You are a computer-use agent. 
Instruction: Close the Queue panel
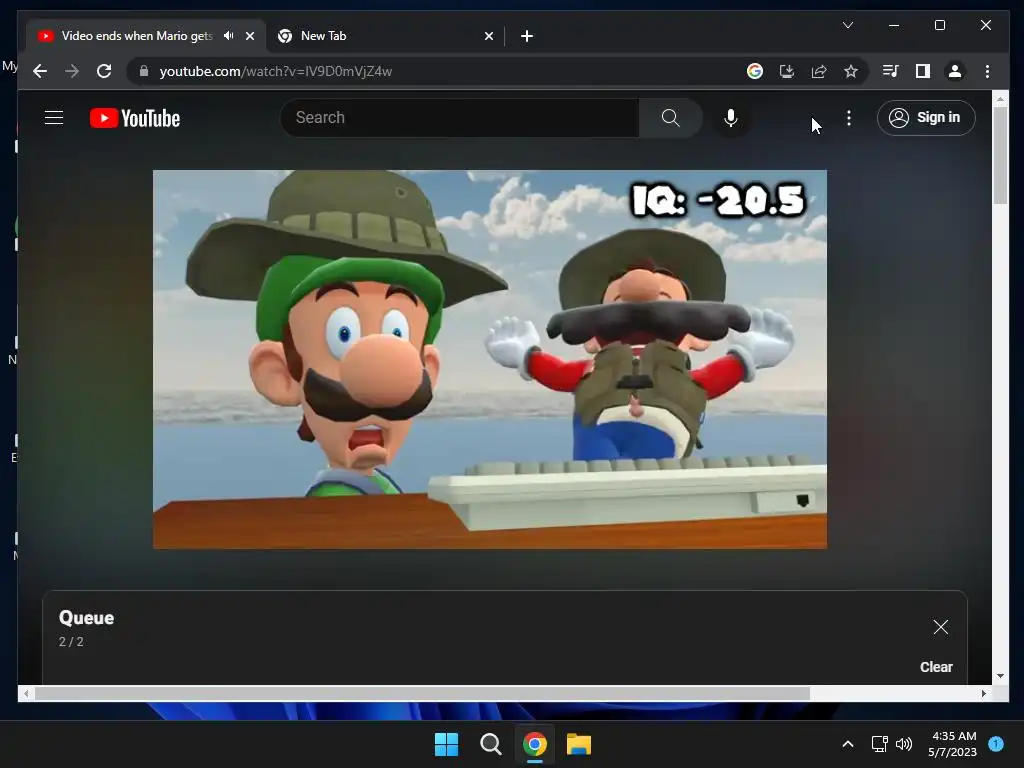click(940, 627)
